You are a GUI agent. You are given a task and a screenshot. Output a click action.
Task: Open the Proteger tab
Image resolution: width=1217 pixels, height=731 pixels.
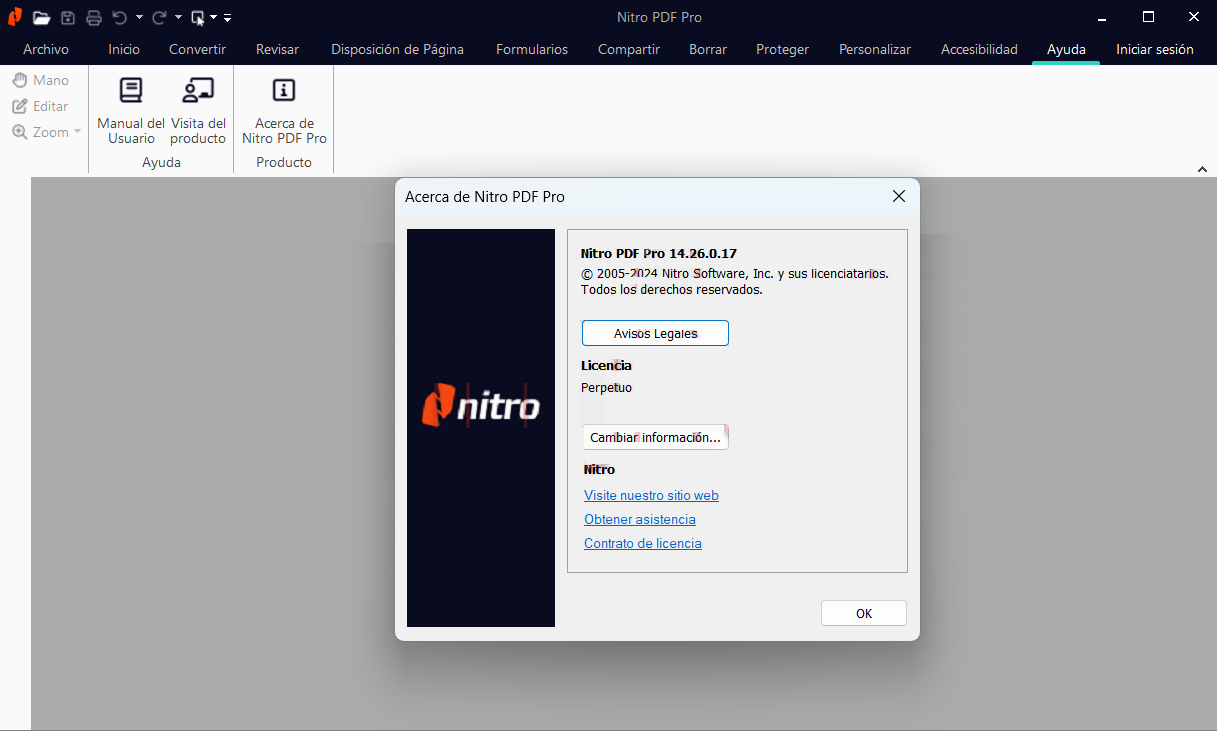point(782,49)
